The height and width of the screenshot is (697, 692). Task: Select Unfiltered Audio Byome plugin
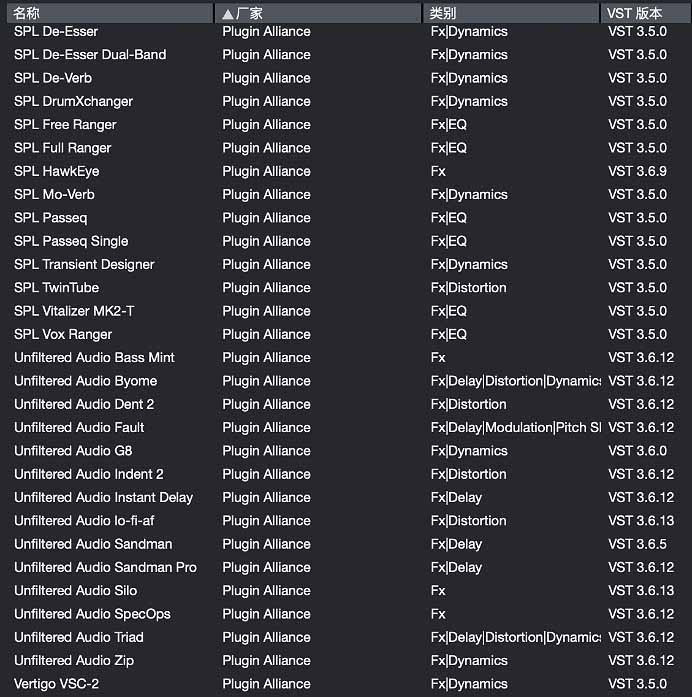[x=346, y=381]
